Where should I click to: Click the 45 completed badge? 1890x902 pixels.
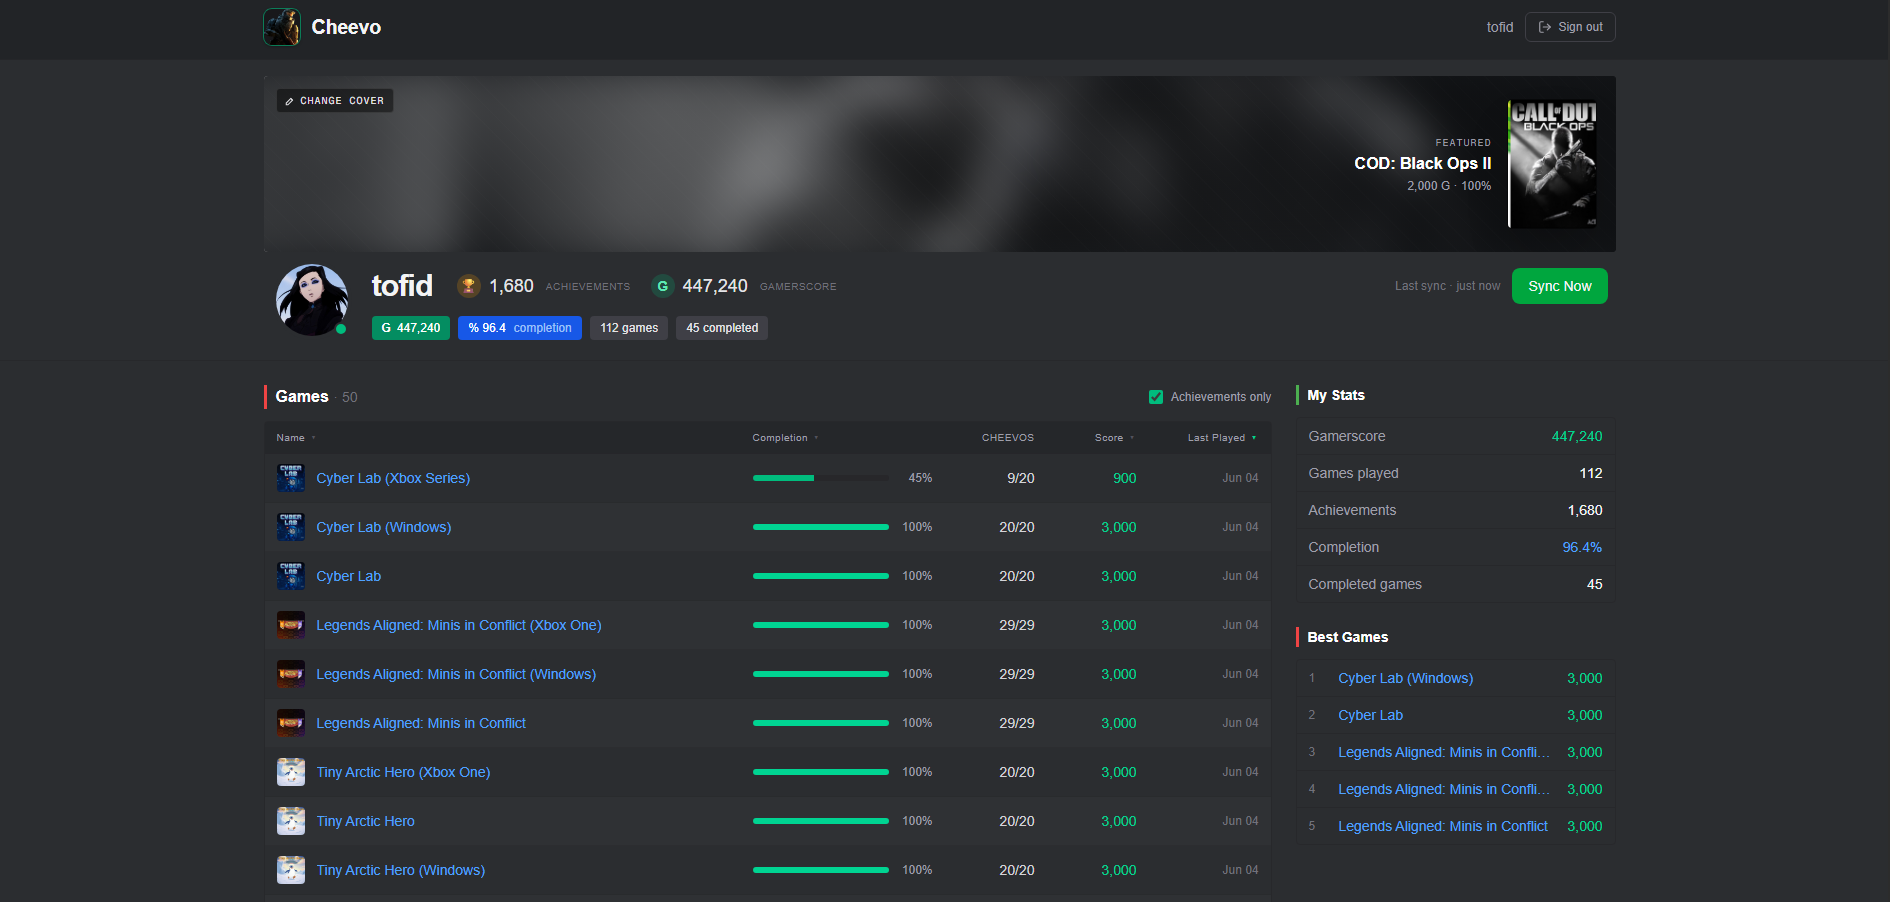pyautogui.click(x=722, y=328)
